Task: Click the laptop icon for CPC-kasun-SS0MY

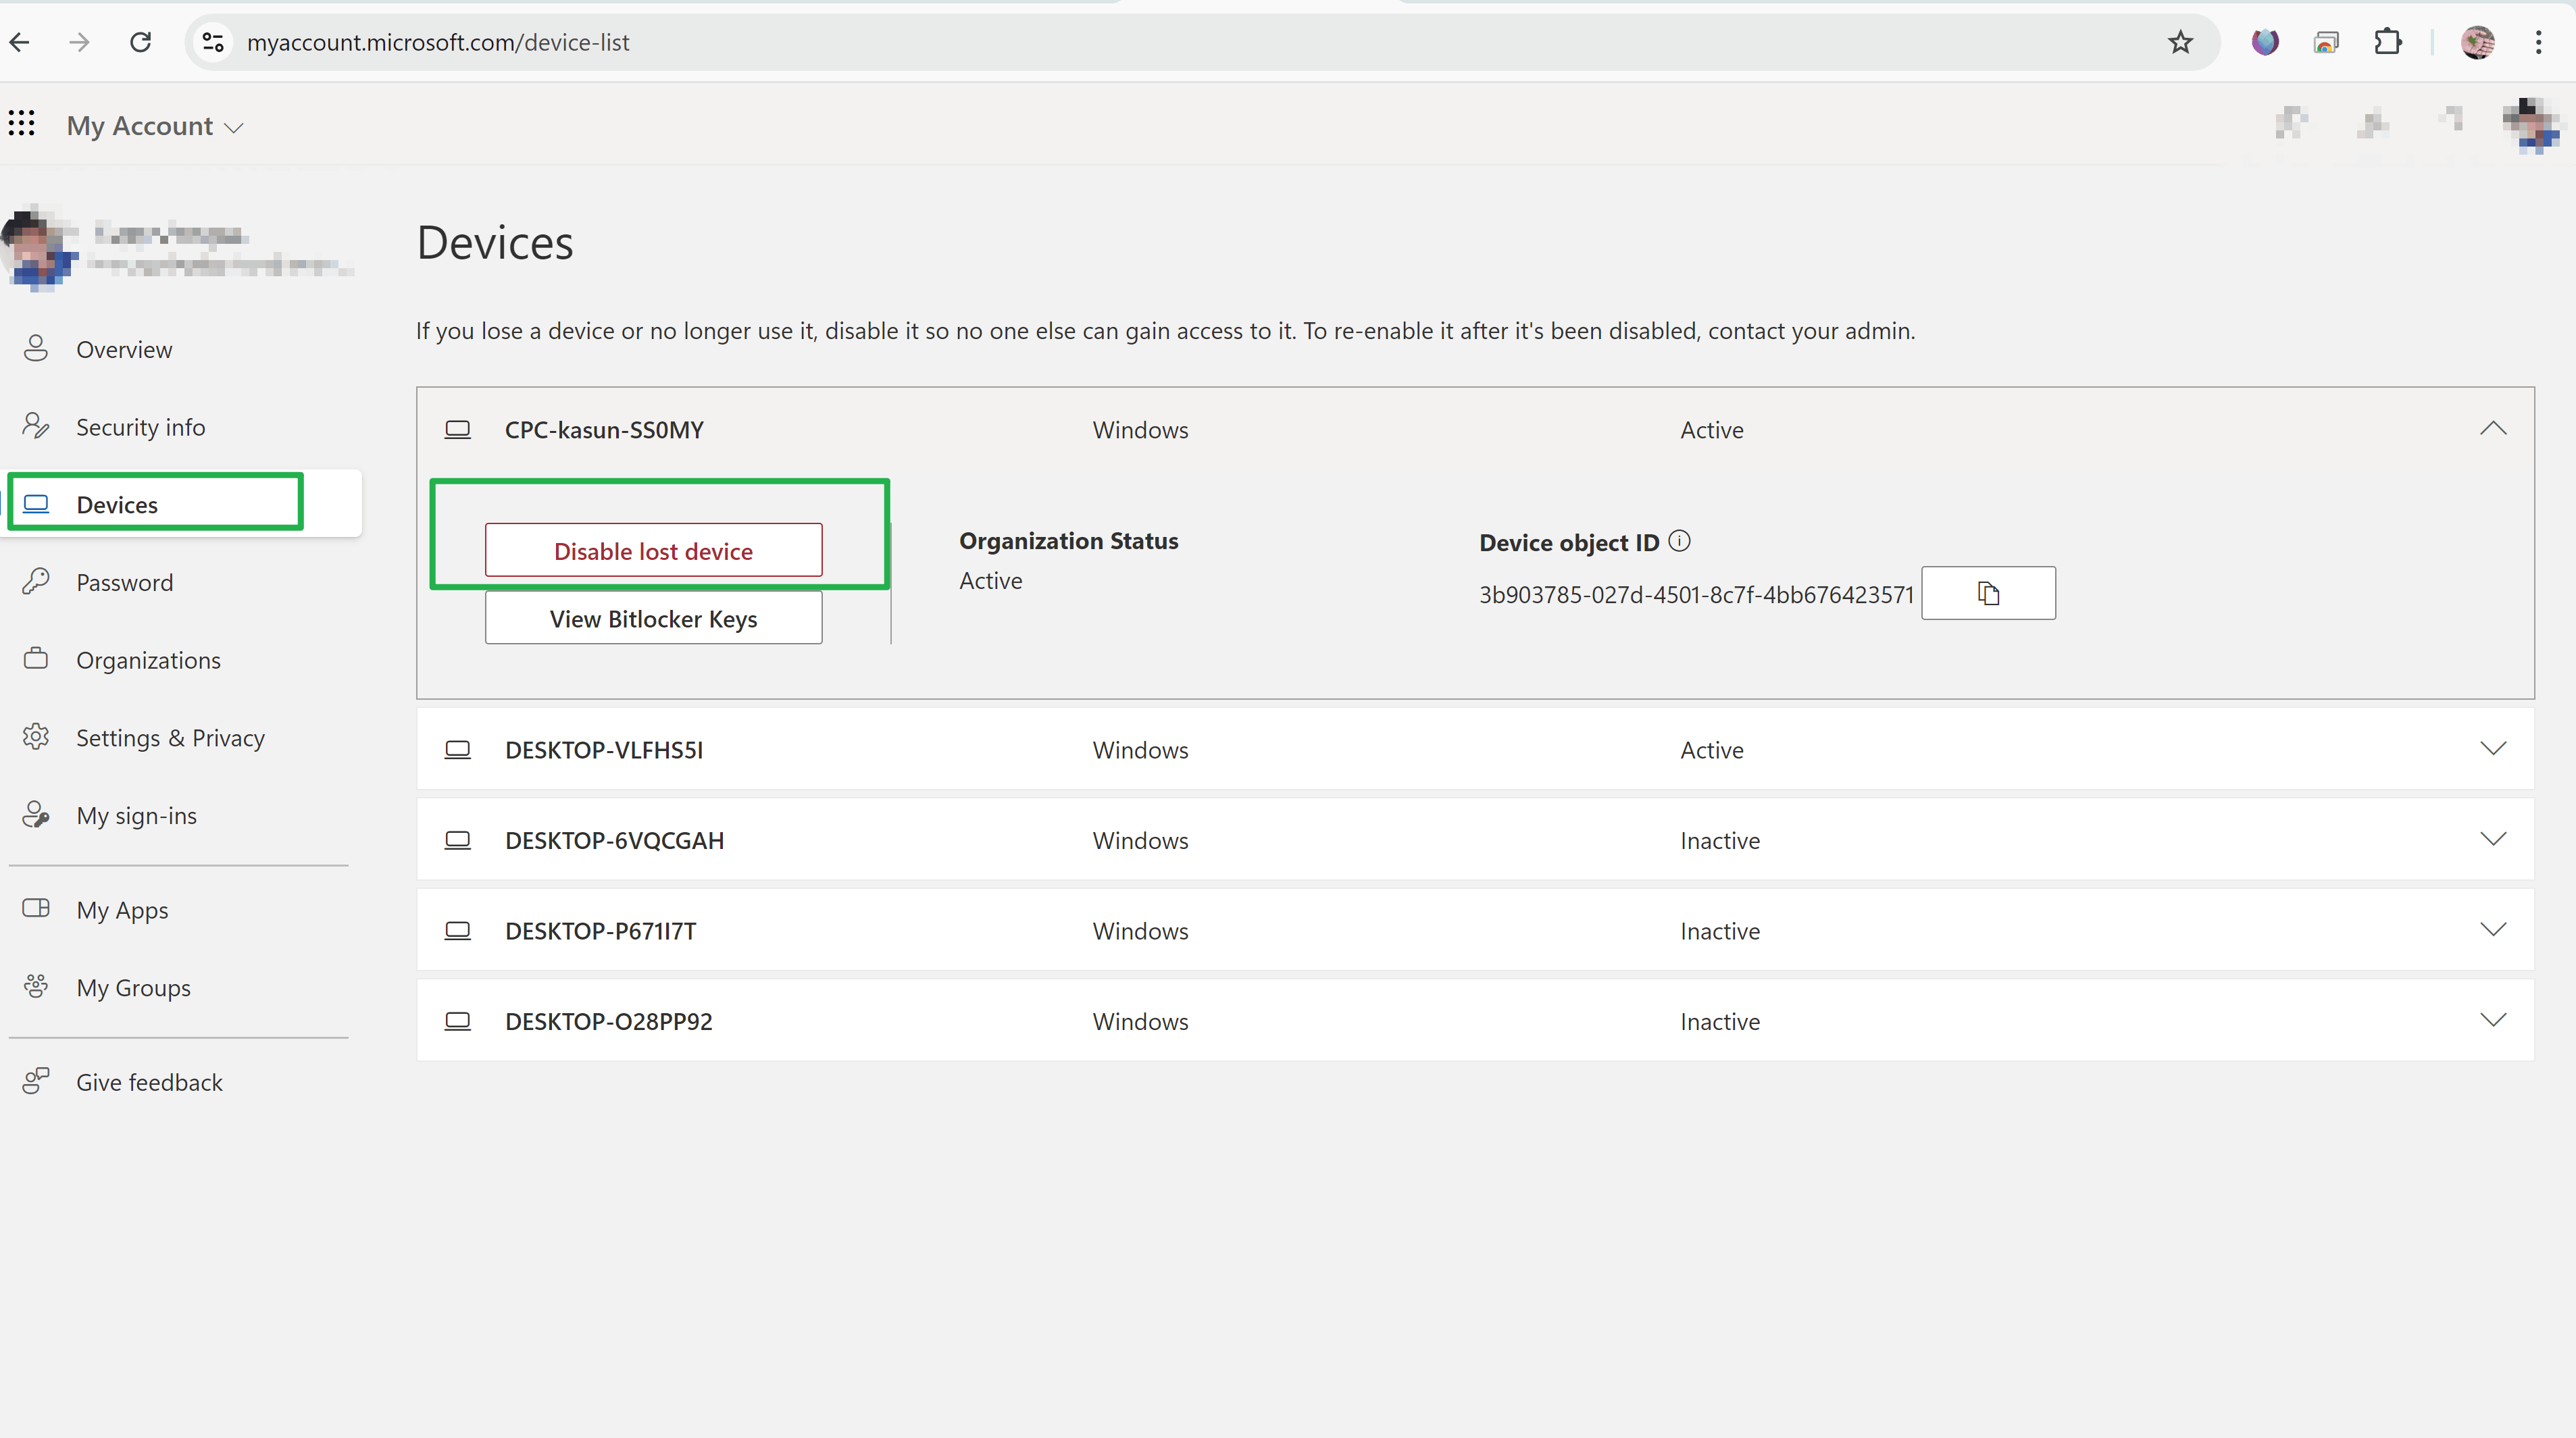Action: pos(458,430)
